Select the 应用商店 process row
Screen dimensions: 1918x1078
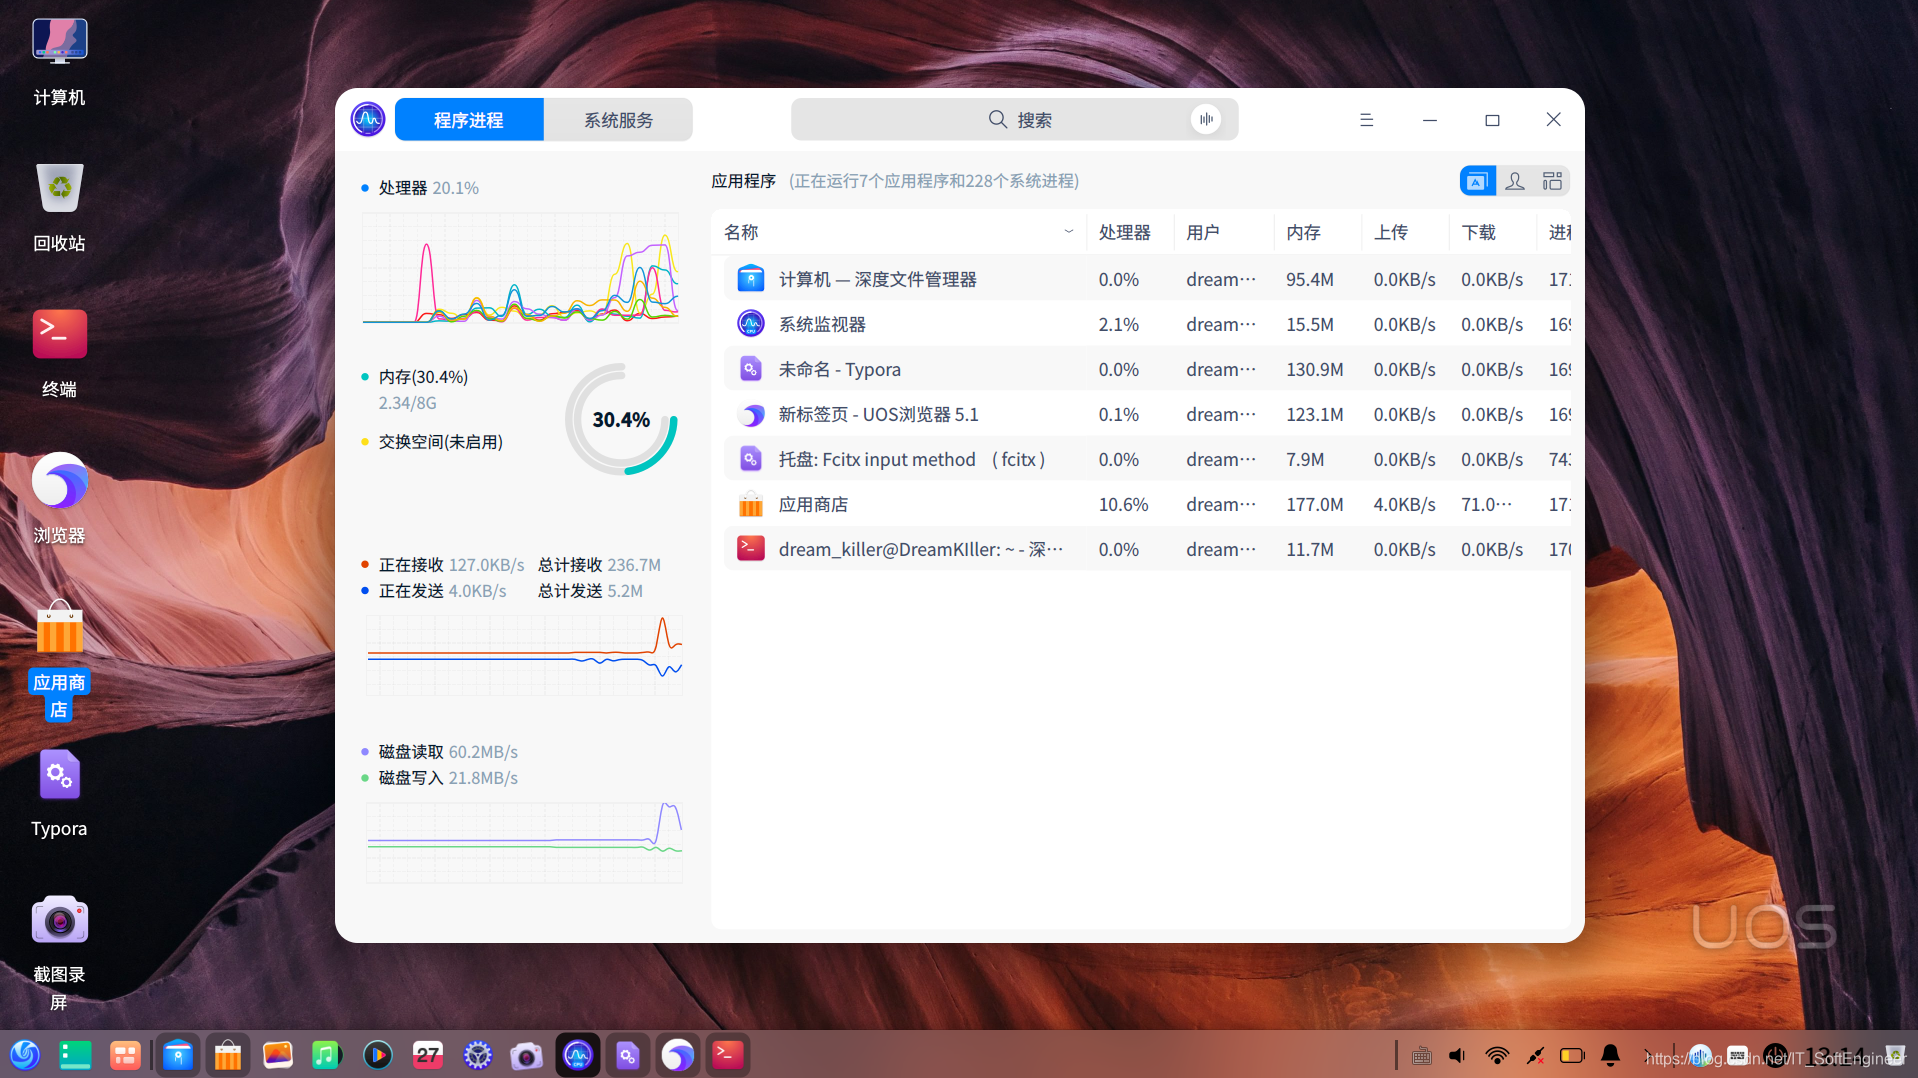(1147, 504)
